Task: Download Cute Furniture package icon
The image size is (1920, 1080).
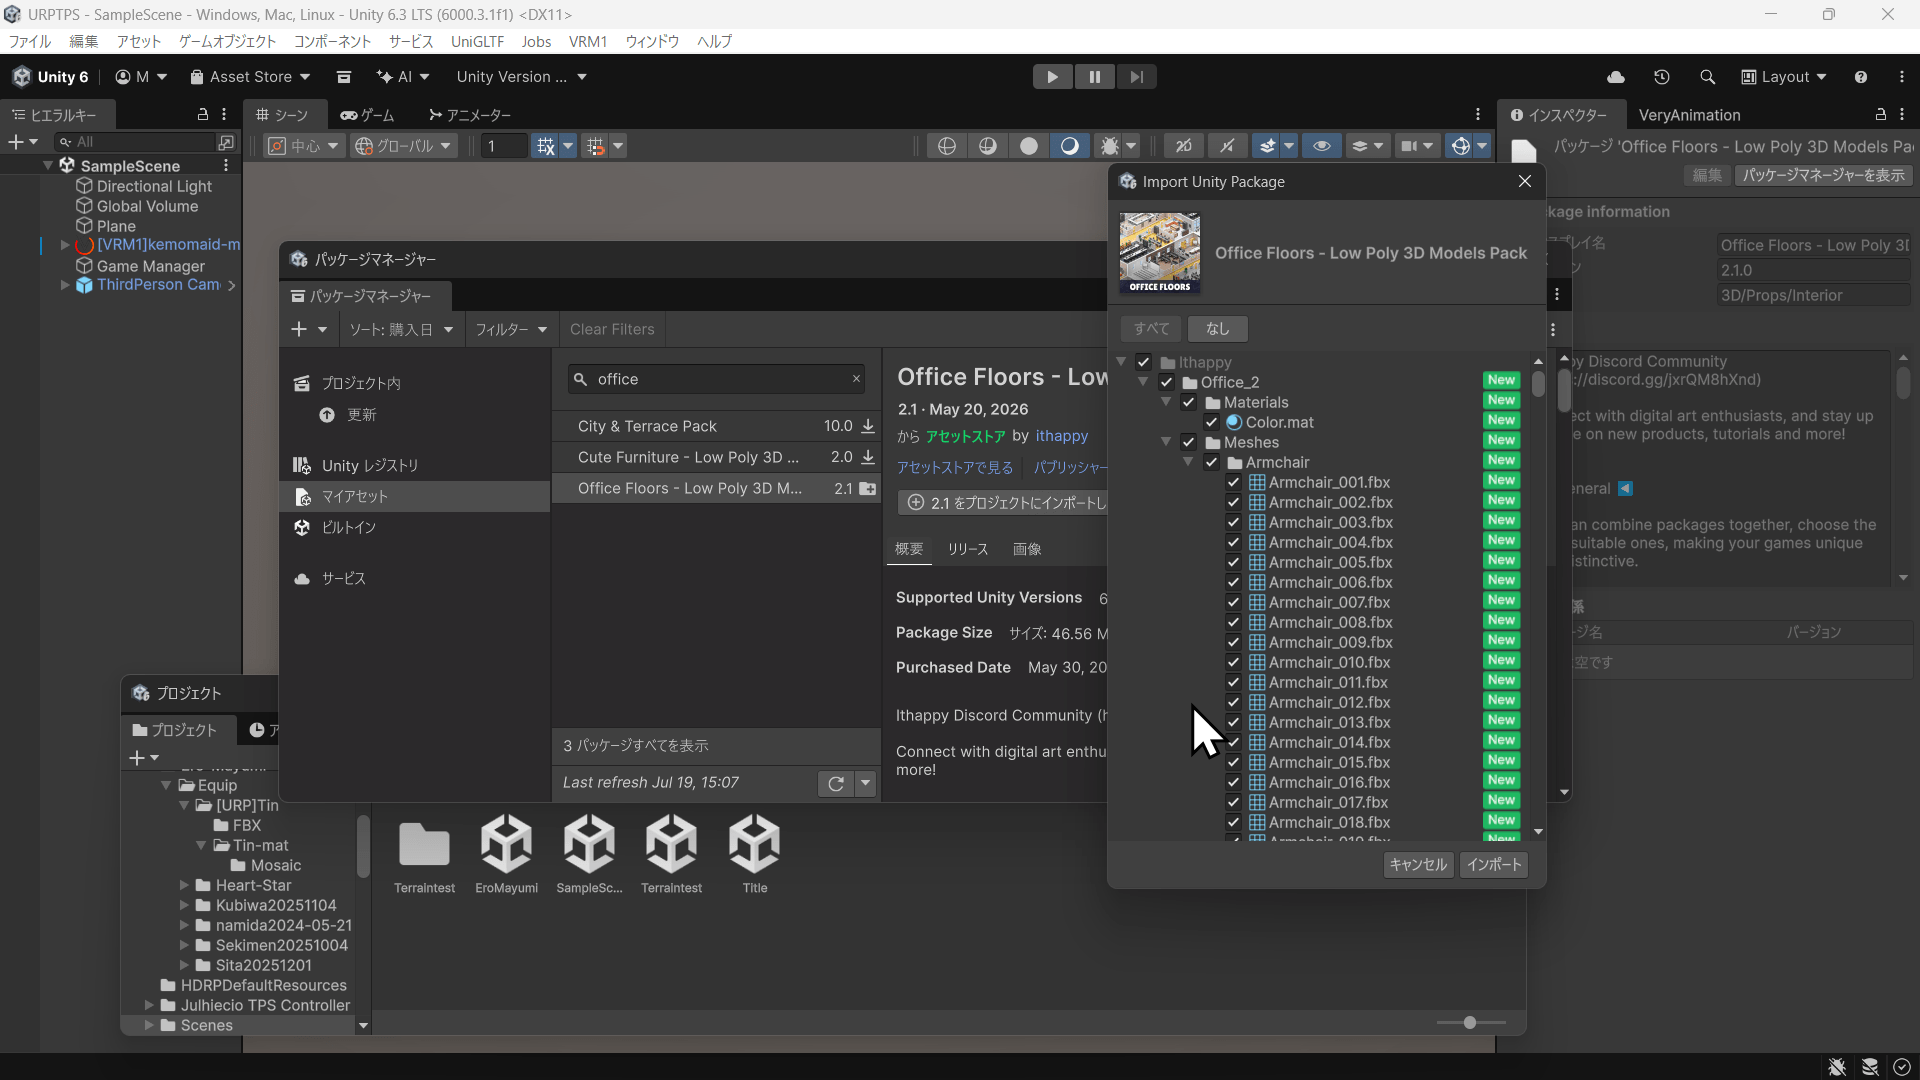Action: pos(868,457)
